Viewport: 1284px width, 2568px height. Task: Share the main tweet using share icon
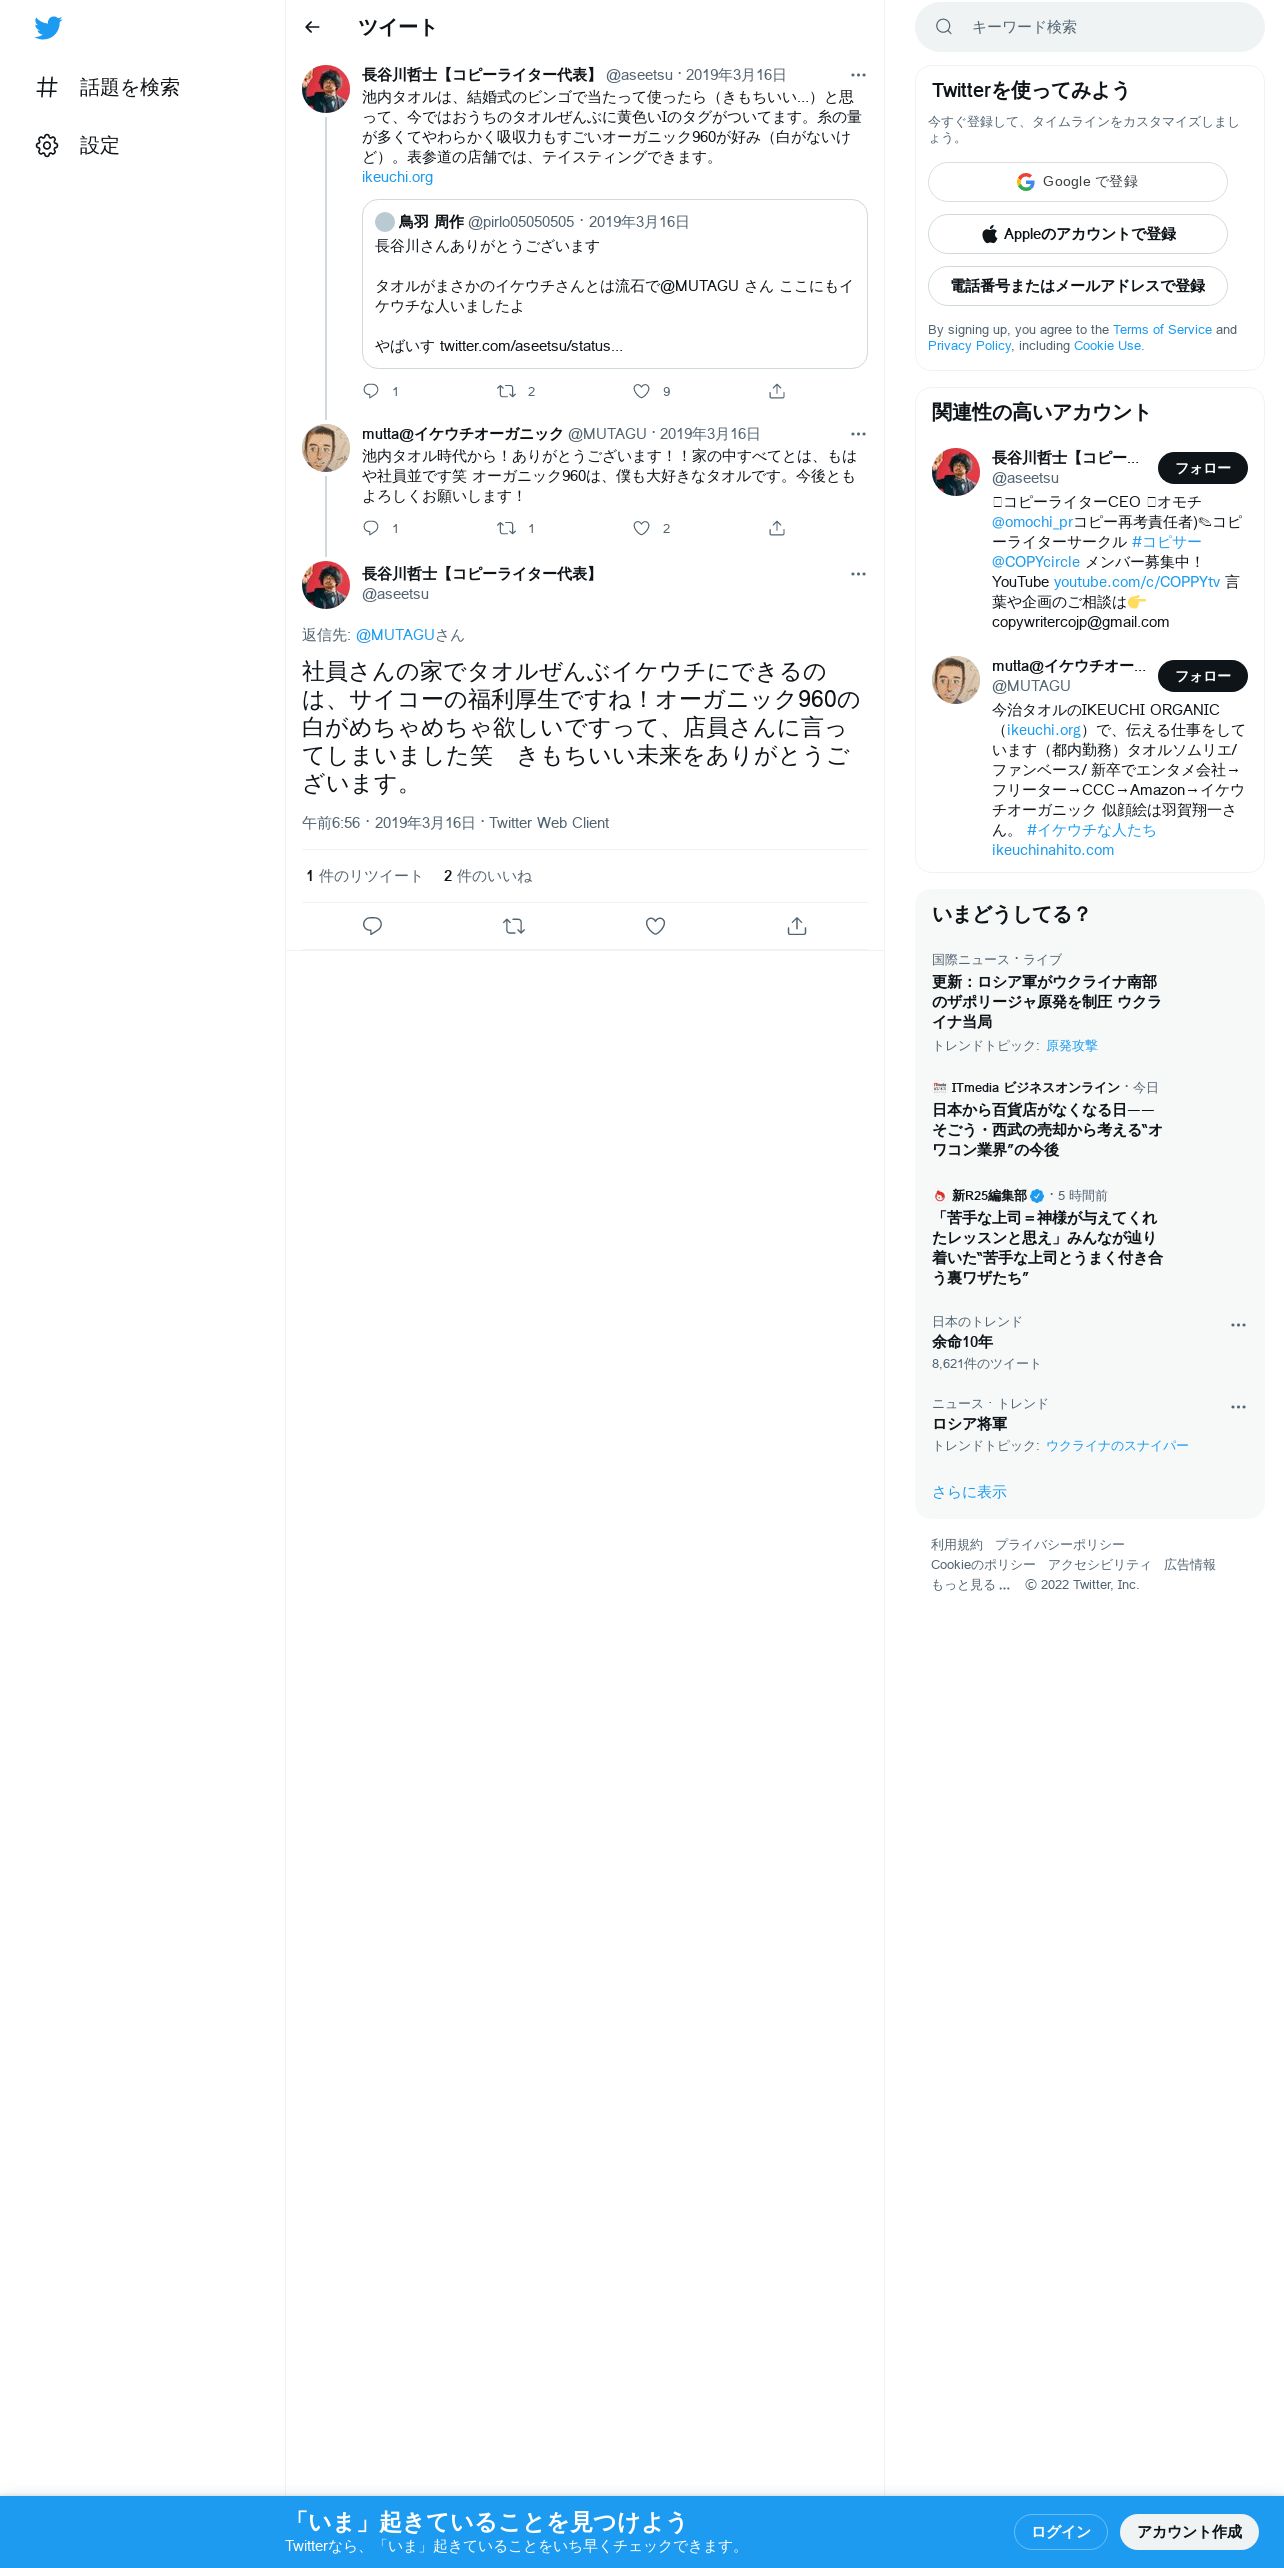[797, 926]
